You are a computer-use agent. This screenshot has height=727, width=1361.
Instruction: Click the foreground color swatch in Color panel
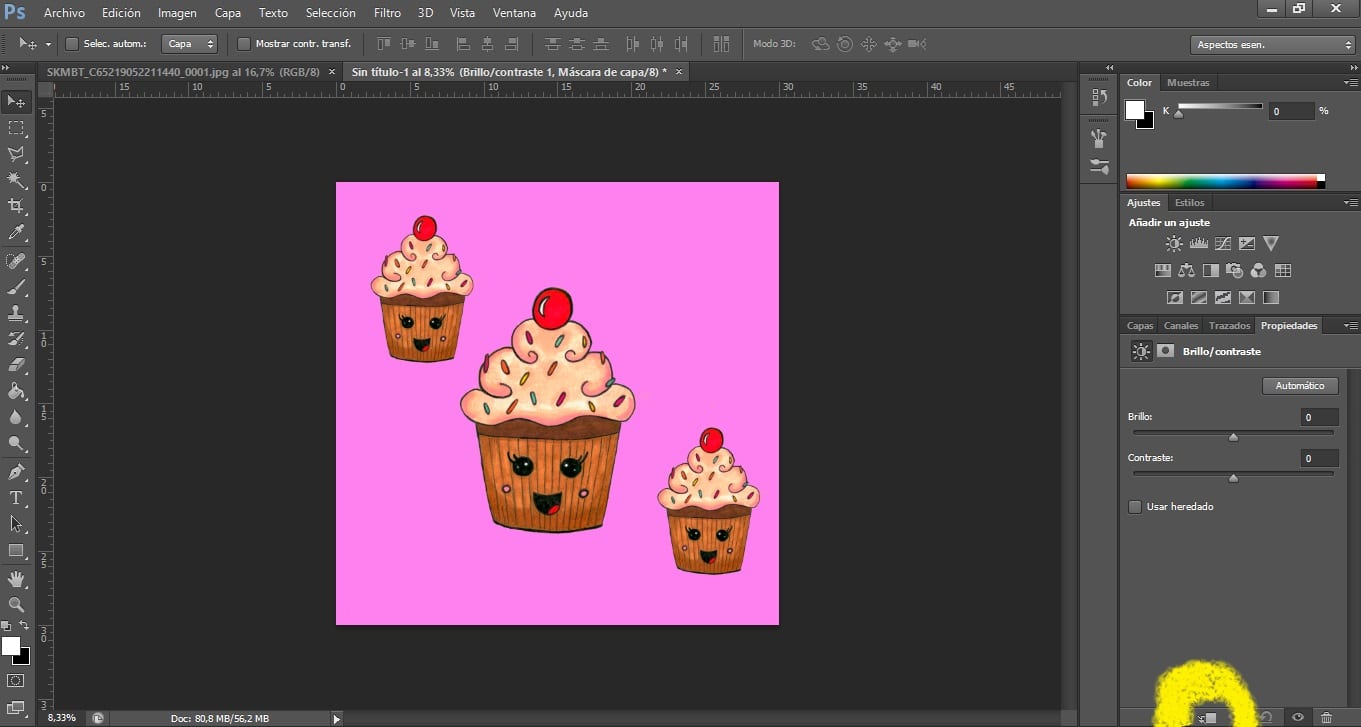1135,110
